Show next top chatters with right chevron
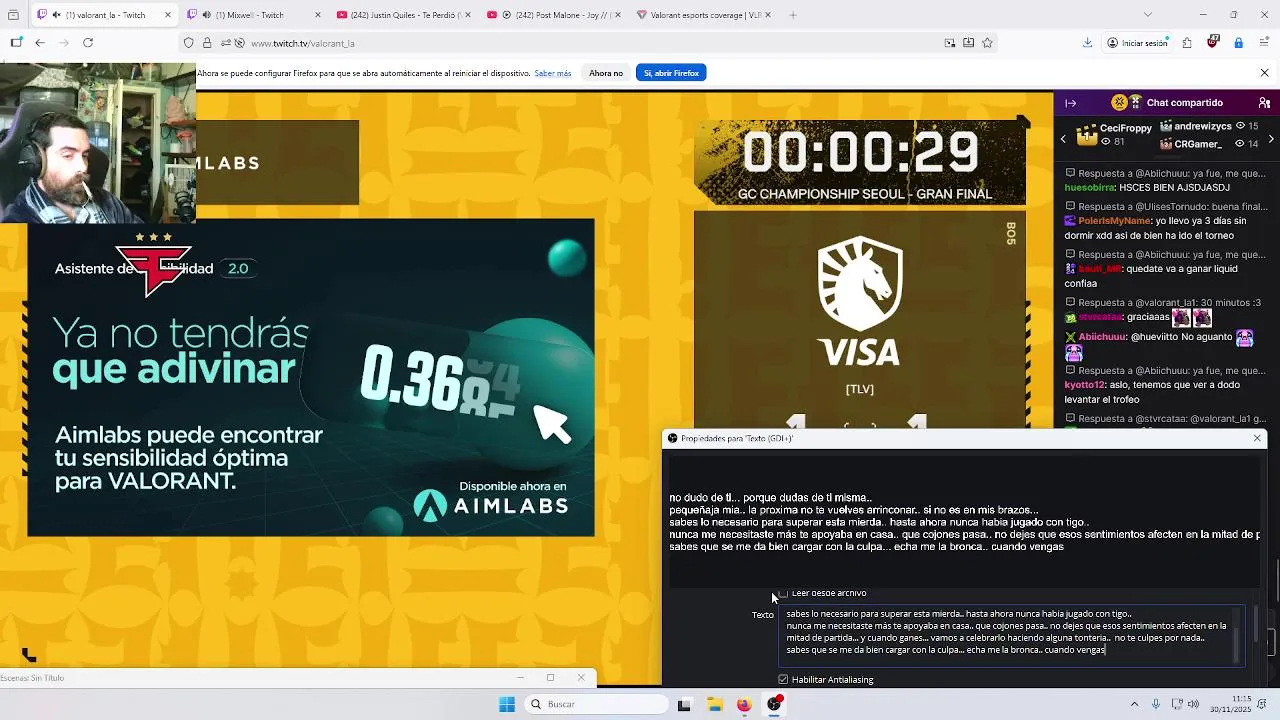 click(x=1271, y=139)
